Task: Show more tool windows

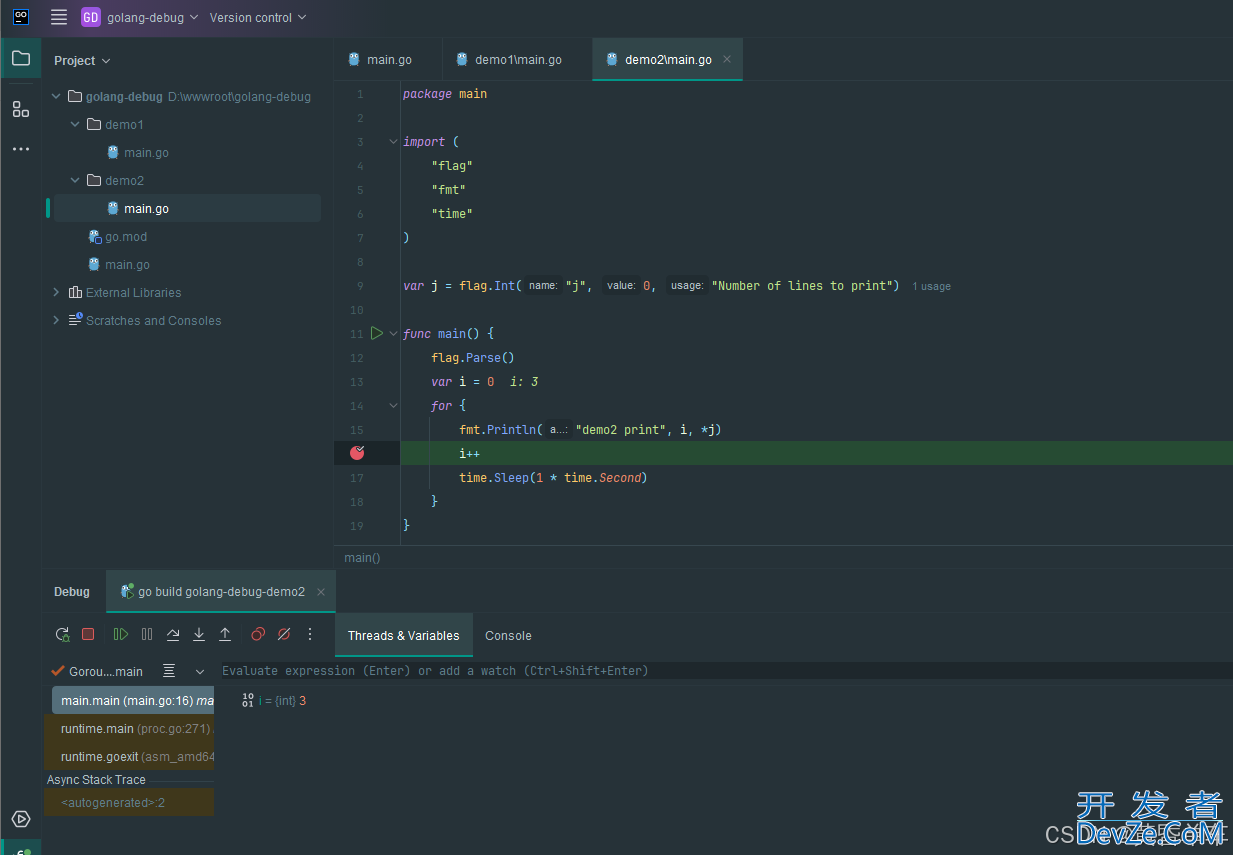Action: (21, 149)
